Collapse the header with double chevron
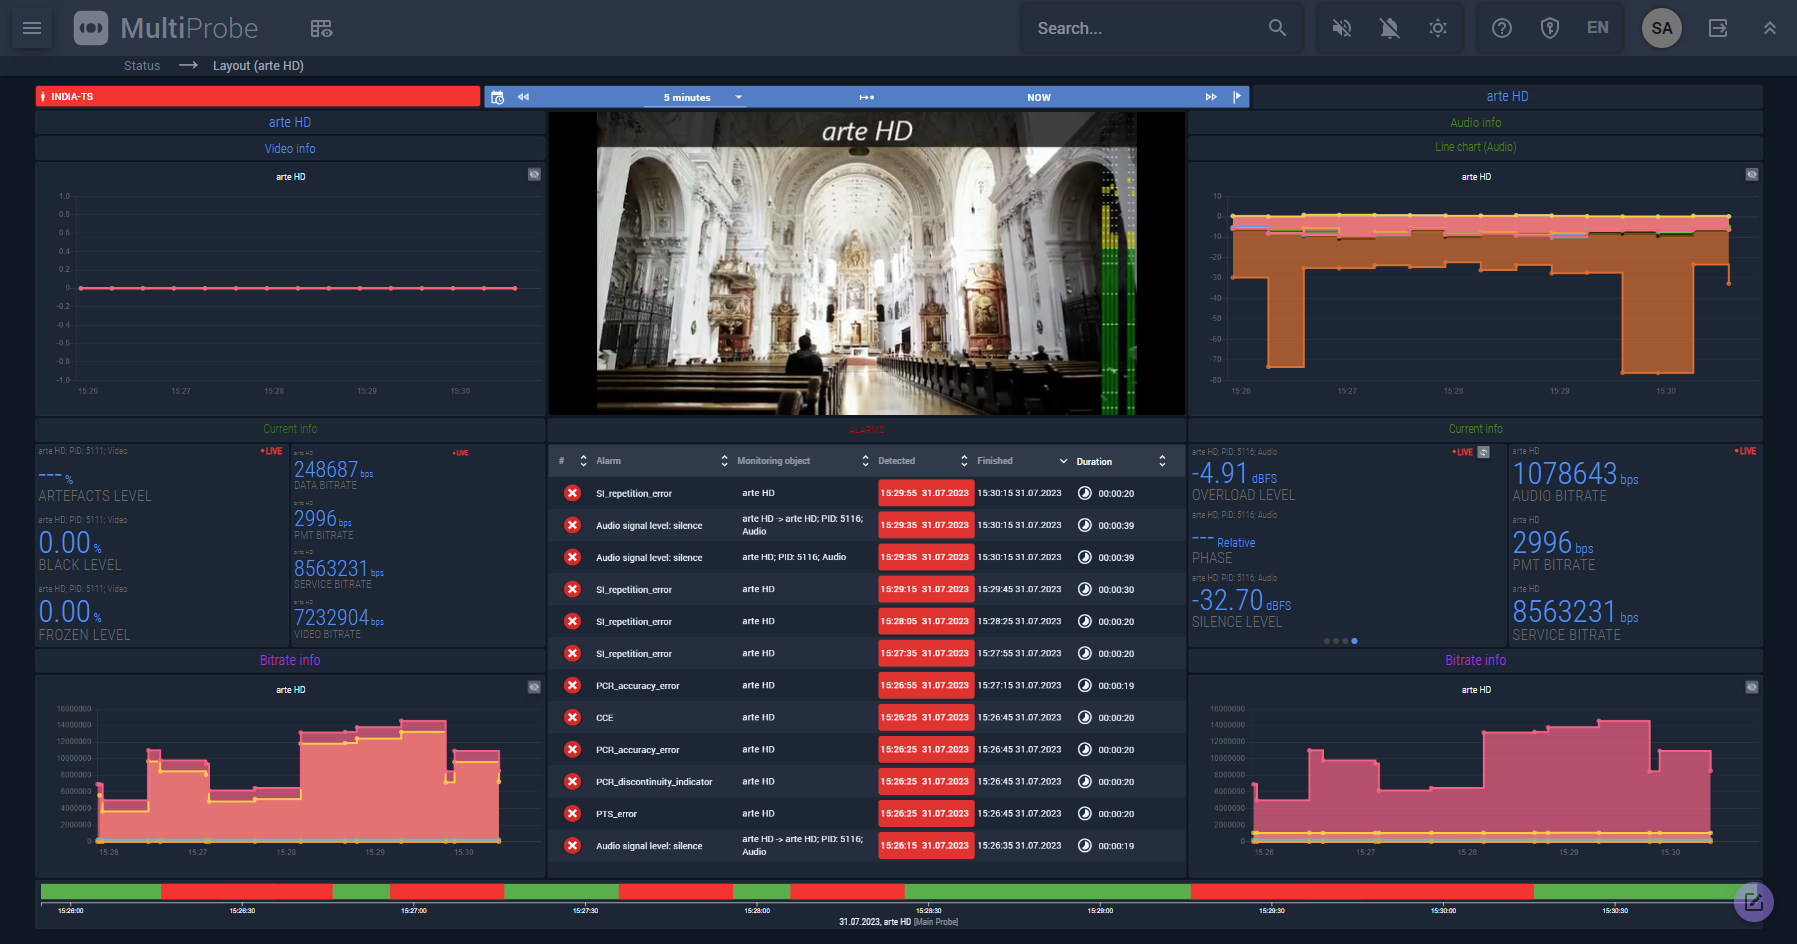 point(1769,28)
